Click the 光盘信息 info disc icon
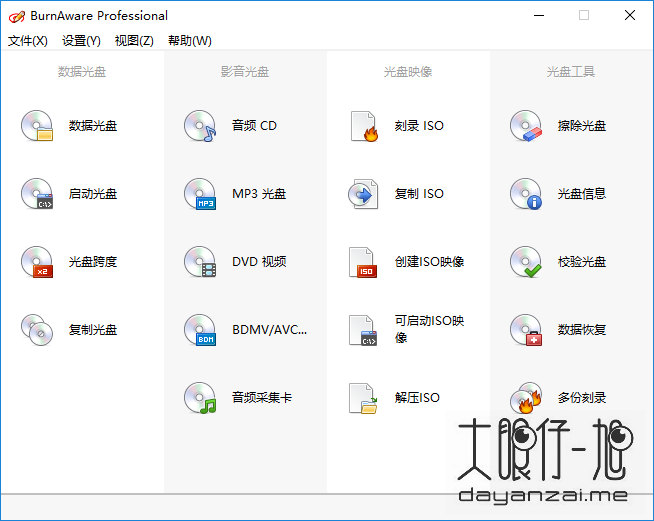 pyautogui.click(x=526, y=194)
